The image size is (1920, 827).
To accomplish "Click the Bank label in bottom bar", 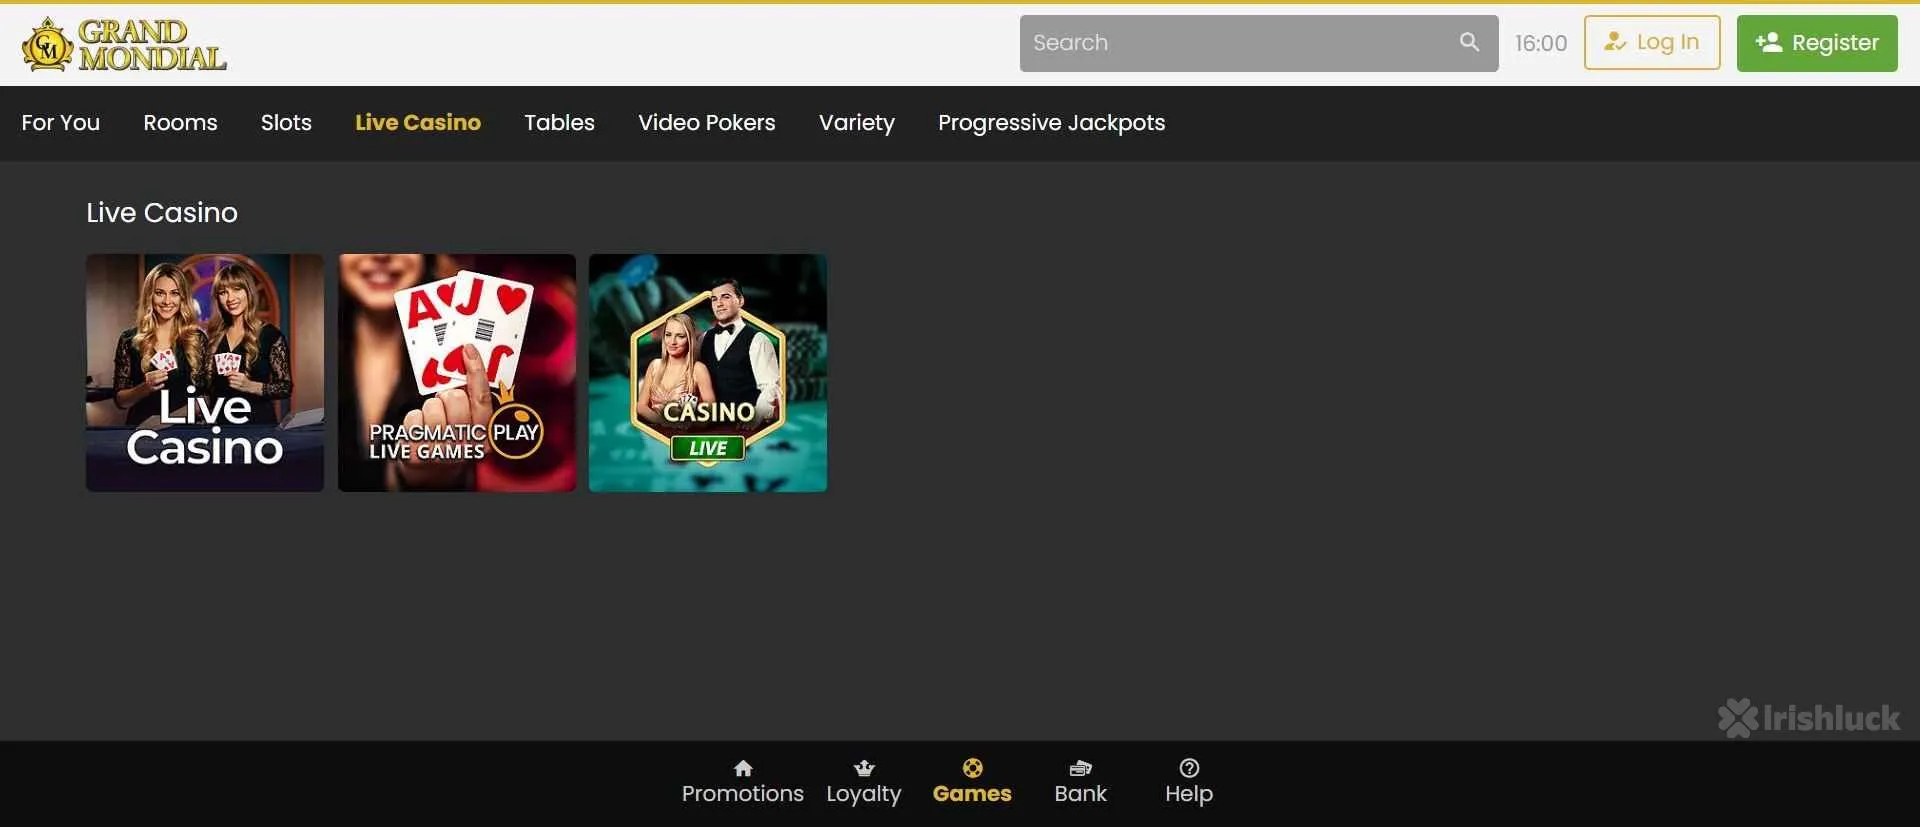I will tap(1080, 794).
